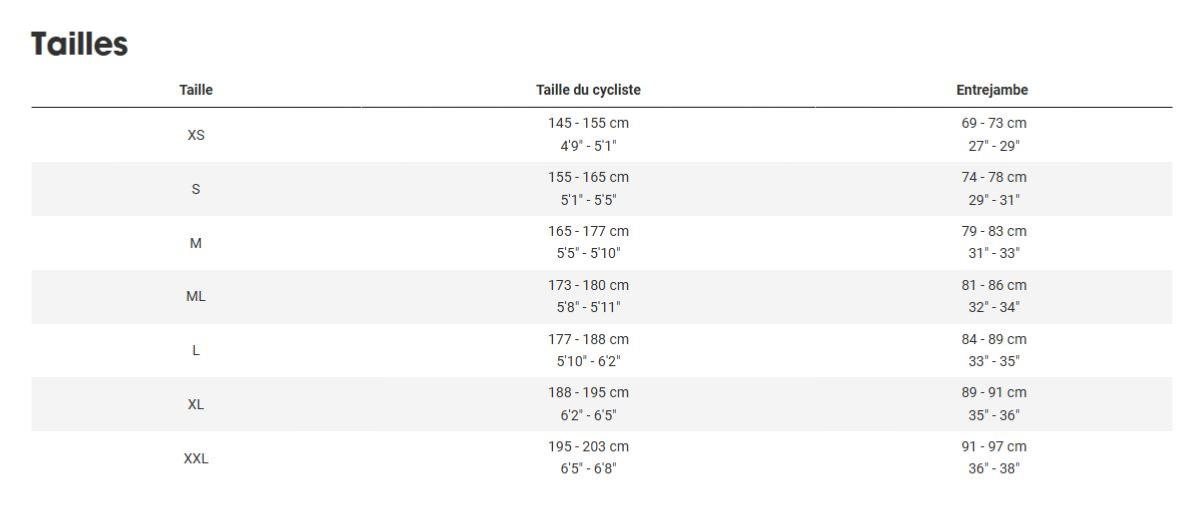Select the 188 - 195 cm rider height

pyautogui.click(x=588, y=393)
